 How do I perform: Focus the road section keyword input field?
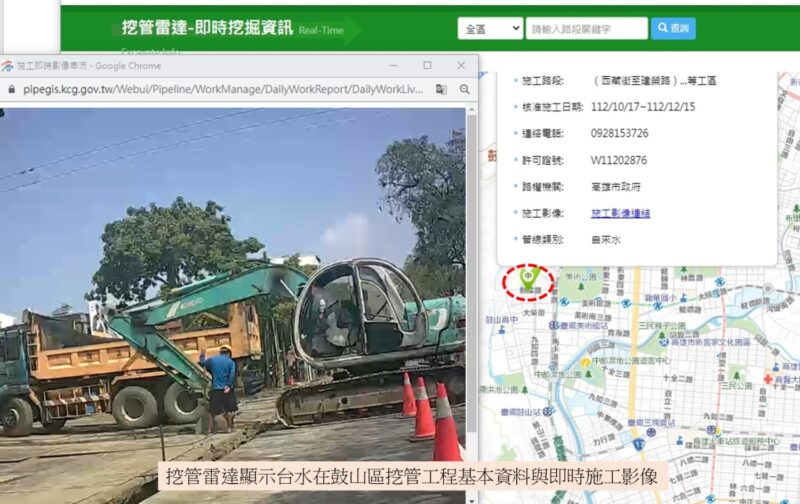pyautogui.click(x=587, y=29)
